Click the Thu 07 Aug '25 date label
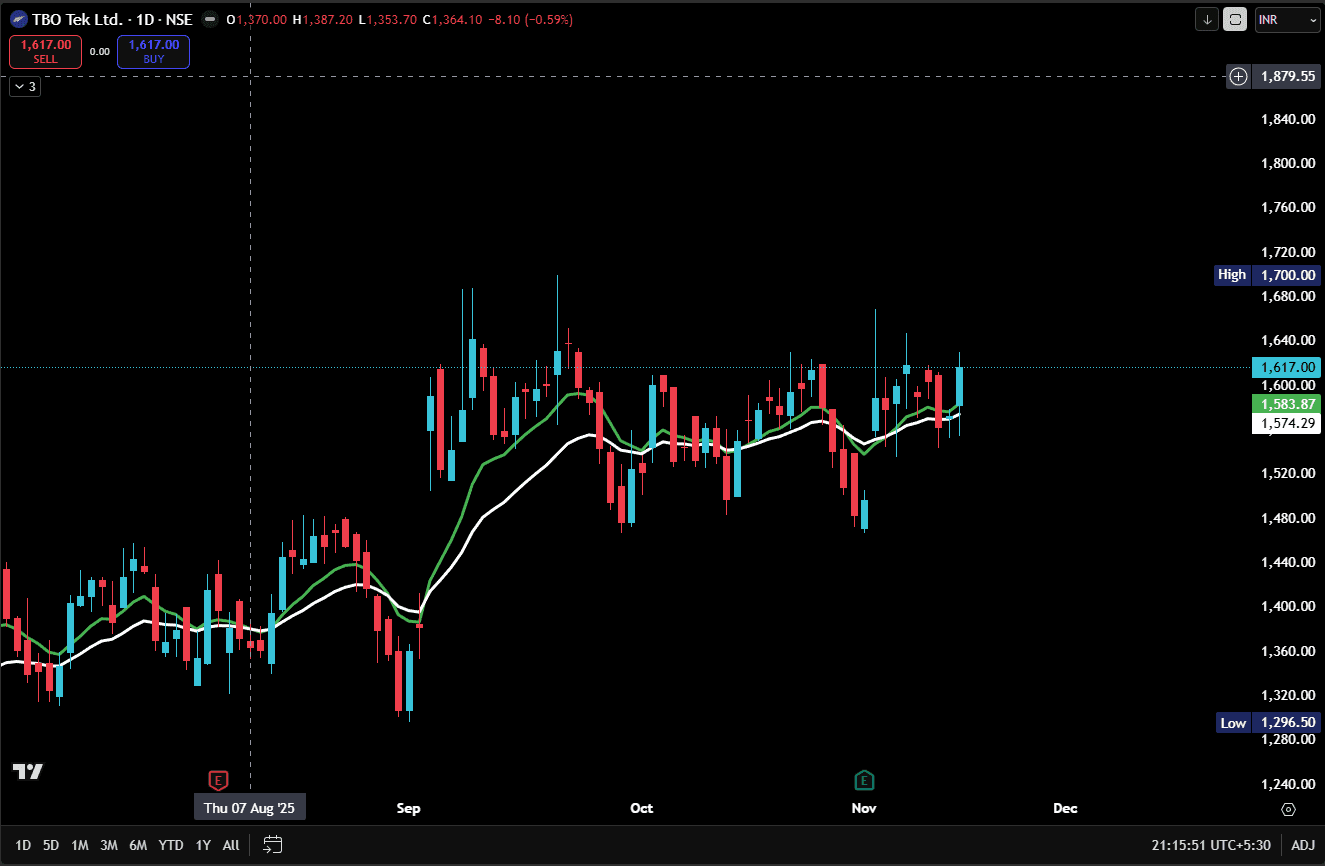The width and height of the screenshot is (1325, 866). [250, 807]
